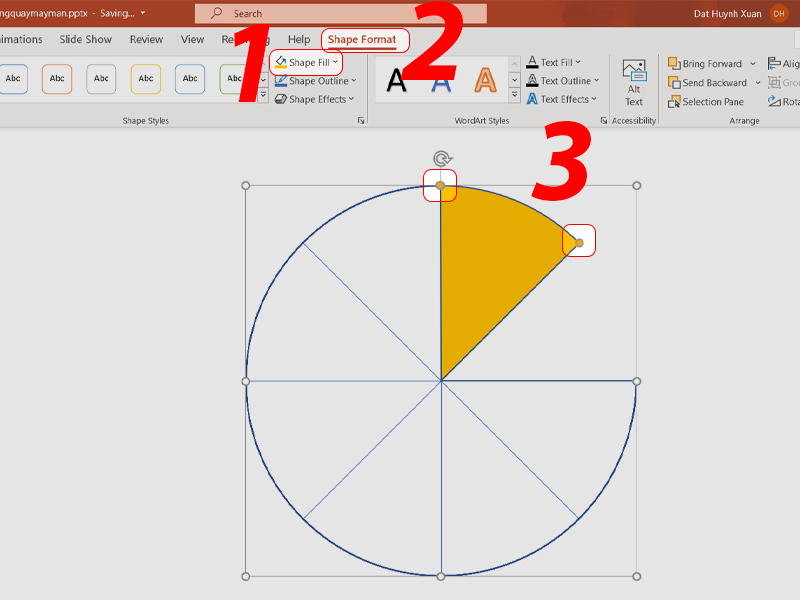This screenshot has width=800, height=600.
Task: Click the DH user account avatar
Action: [779, 13]
